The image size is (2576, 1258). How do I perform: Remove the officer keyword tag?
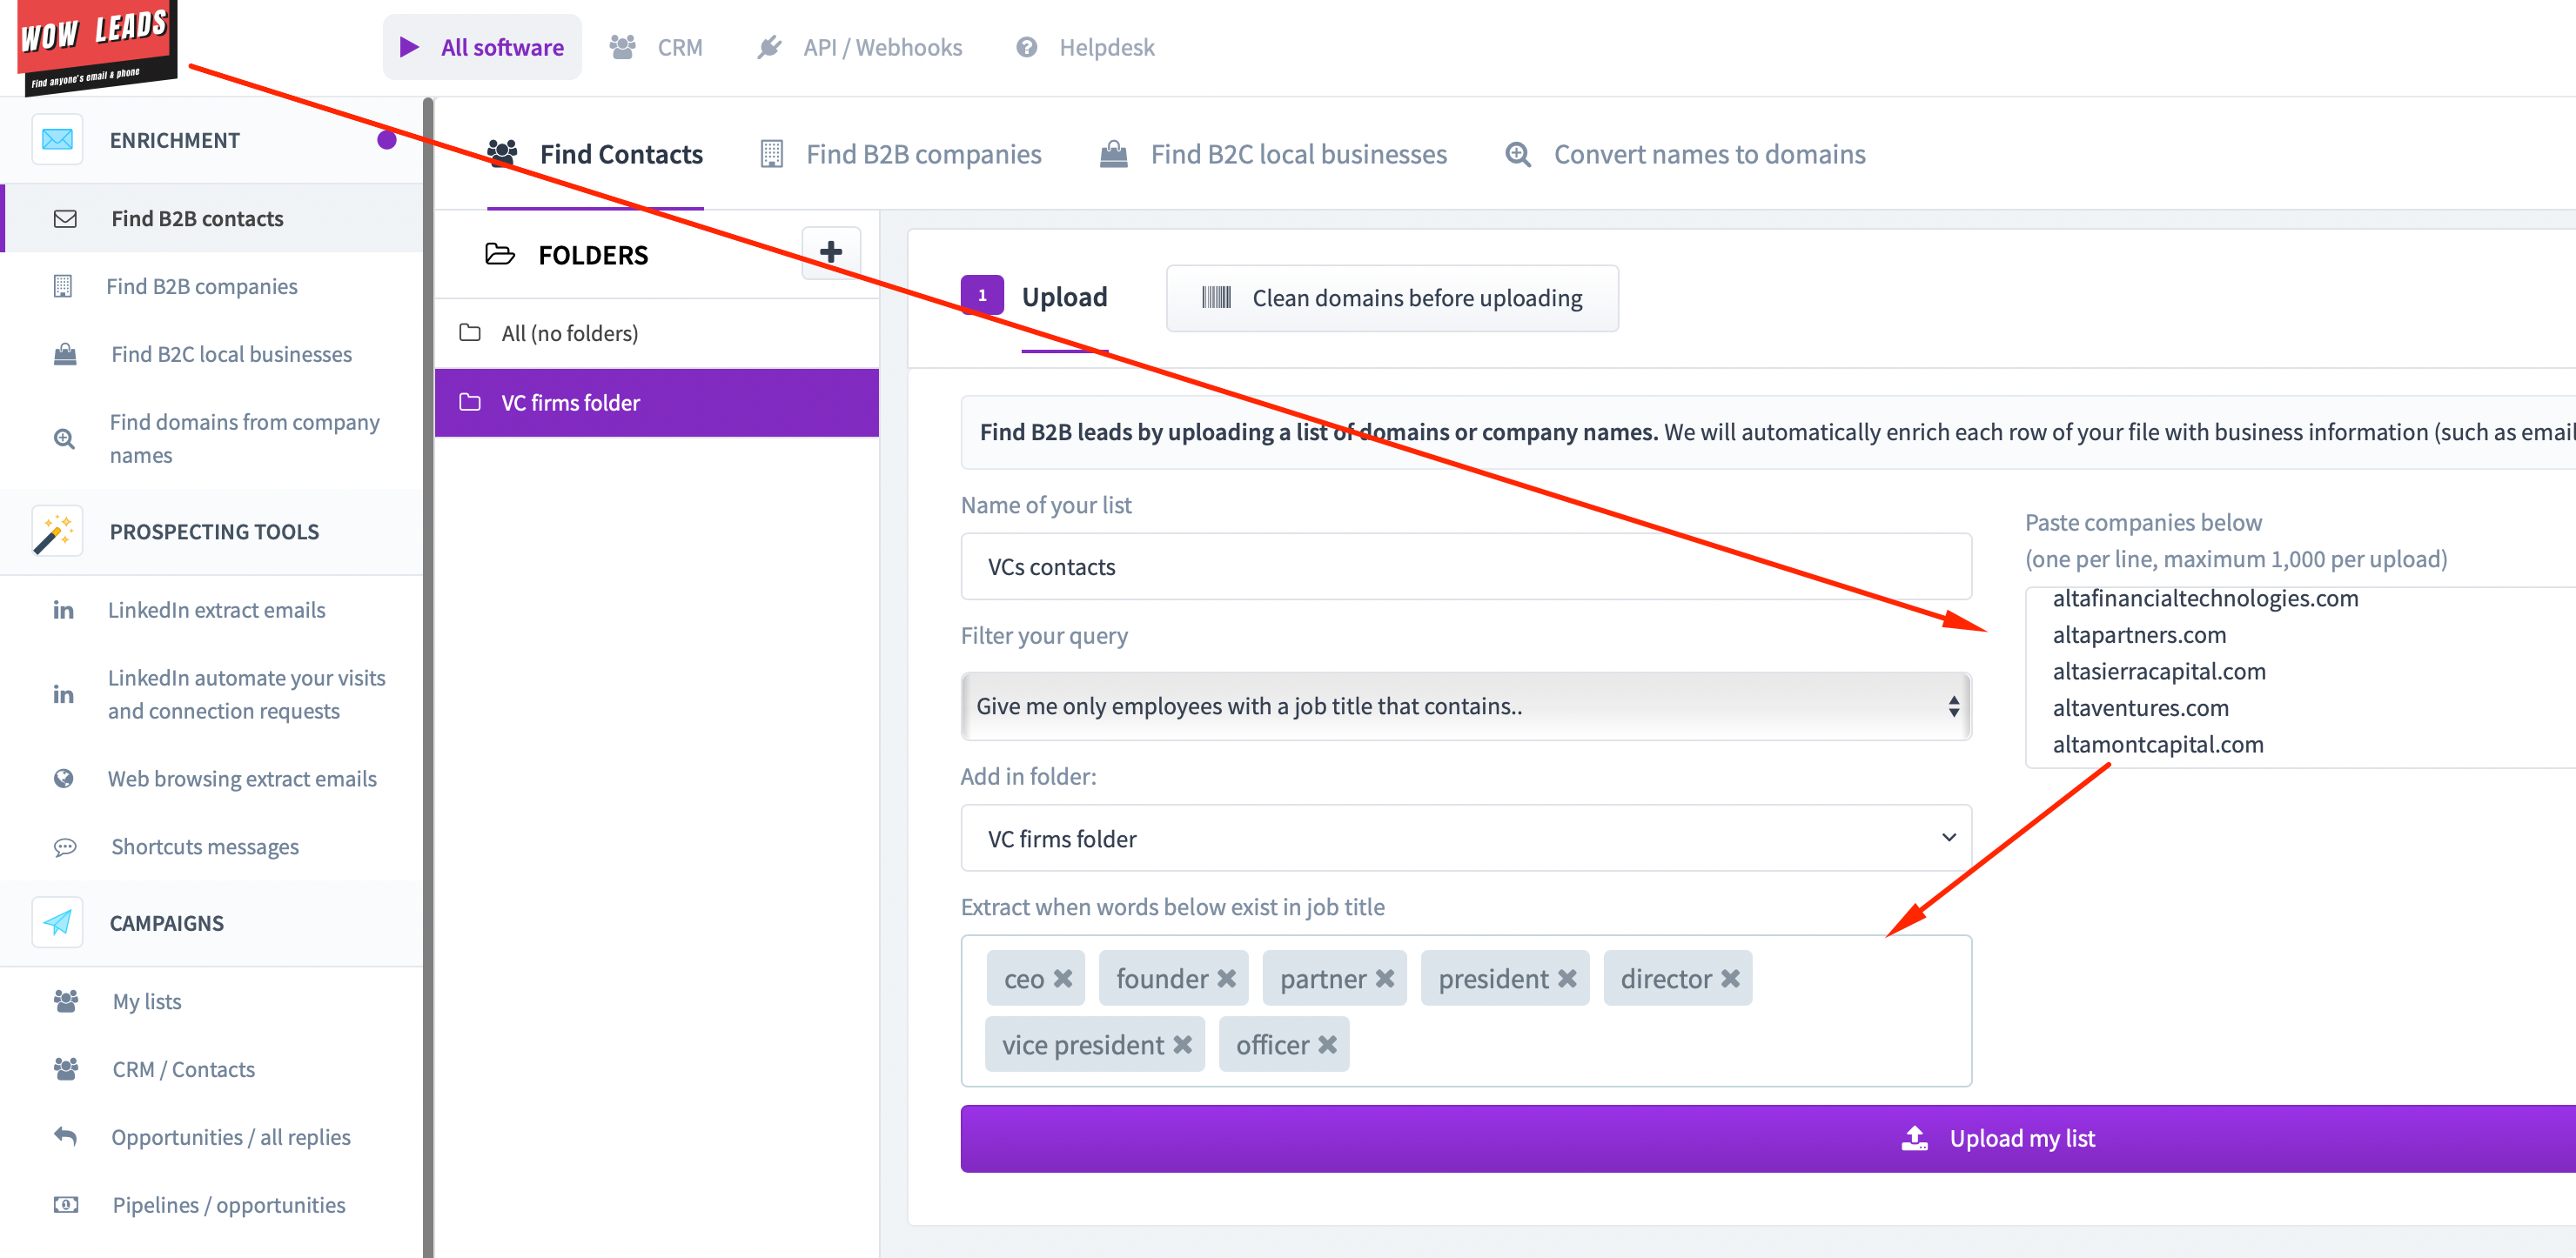[x=1327, y=1045]
